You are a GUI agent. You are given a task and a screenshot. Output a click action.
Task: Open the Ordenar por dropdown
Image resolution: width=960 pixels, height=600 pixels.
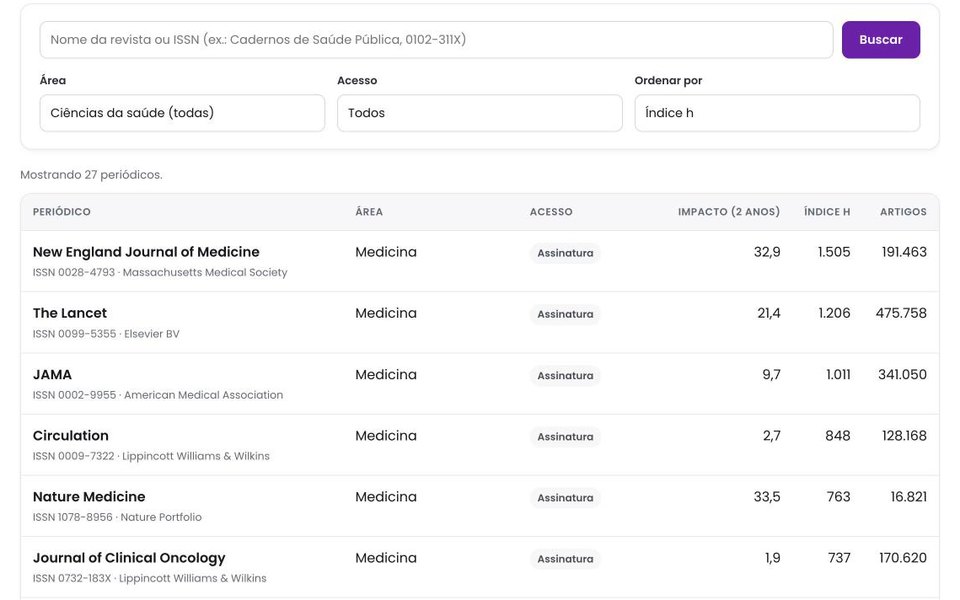pyautogui.click(x=777, y=113)
